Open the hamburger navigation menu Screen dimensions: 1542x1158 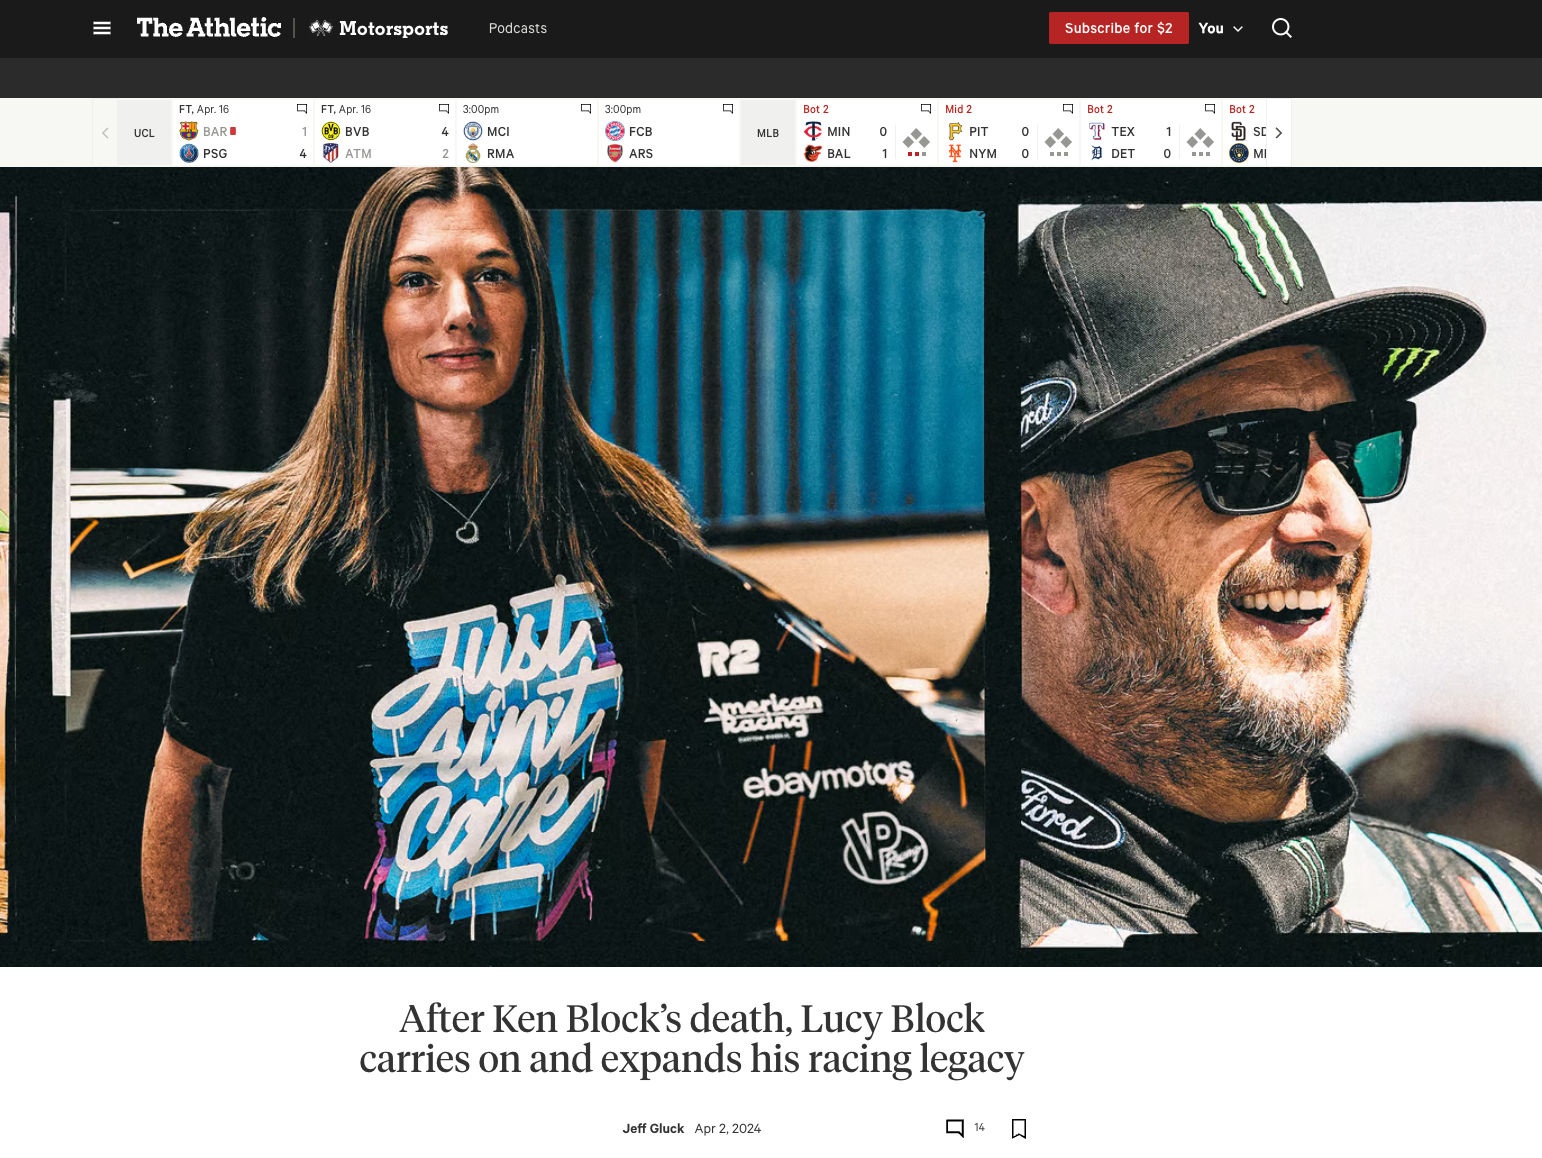click(101, 28)
